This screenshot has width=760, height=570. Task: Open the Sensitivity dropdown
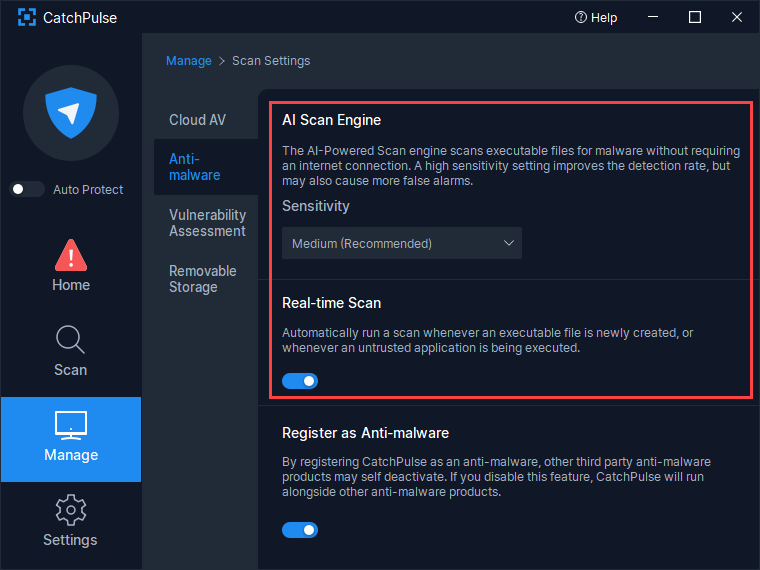402,243
